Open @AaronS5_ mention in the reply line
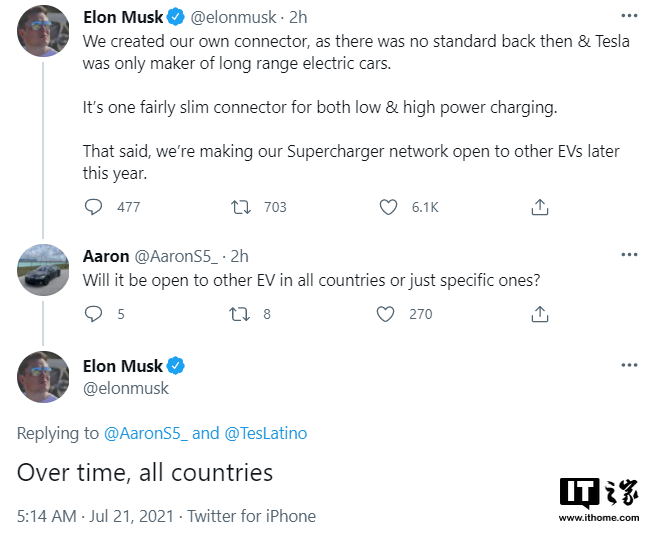 [145, 433]
